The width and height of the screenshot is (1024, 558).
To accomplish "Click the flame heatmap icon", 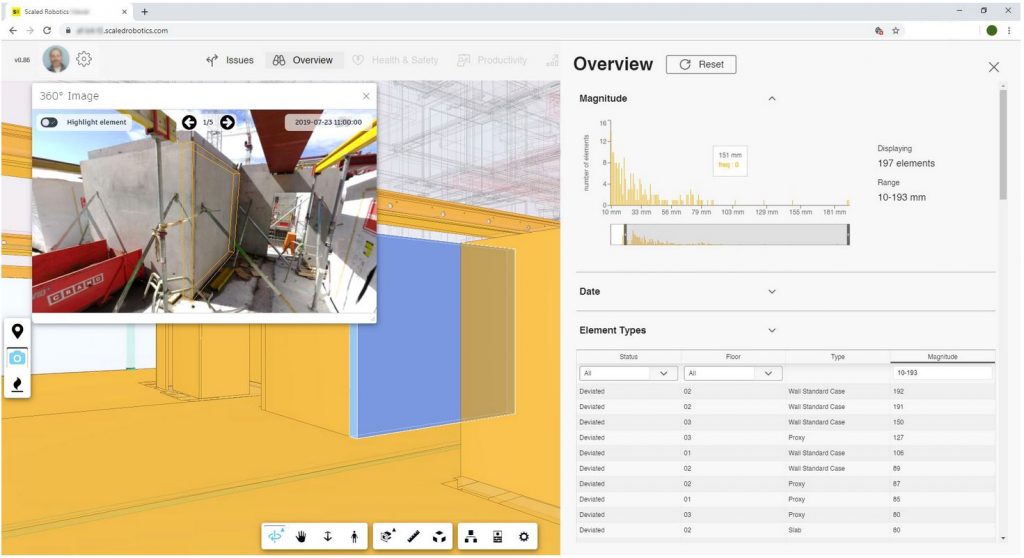I will pyautogui.click(x=17, y=384).
